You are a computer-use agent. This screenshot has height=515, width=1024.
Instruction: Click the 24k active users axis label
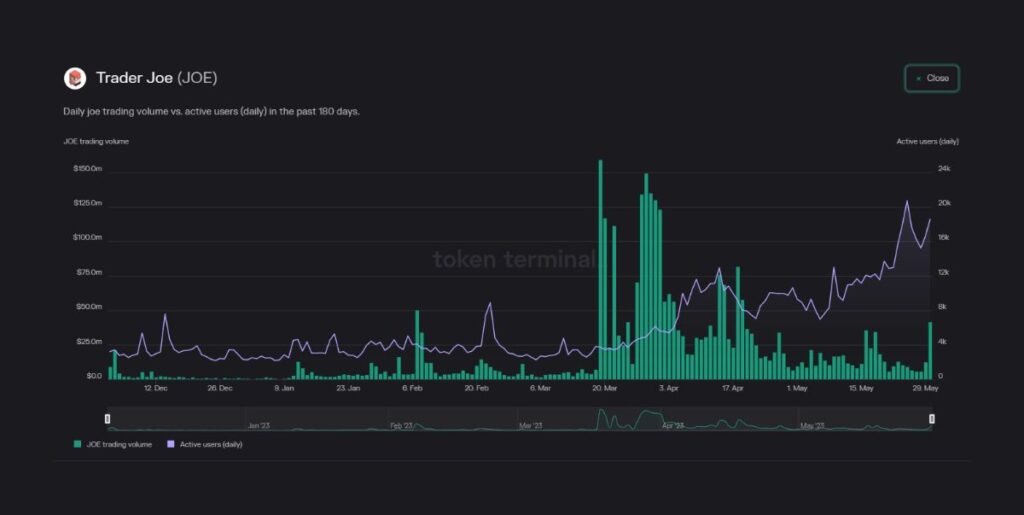(x=943, y=169)
